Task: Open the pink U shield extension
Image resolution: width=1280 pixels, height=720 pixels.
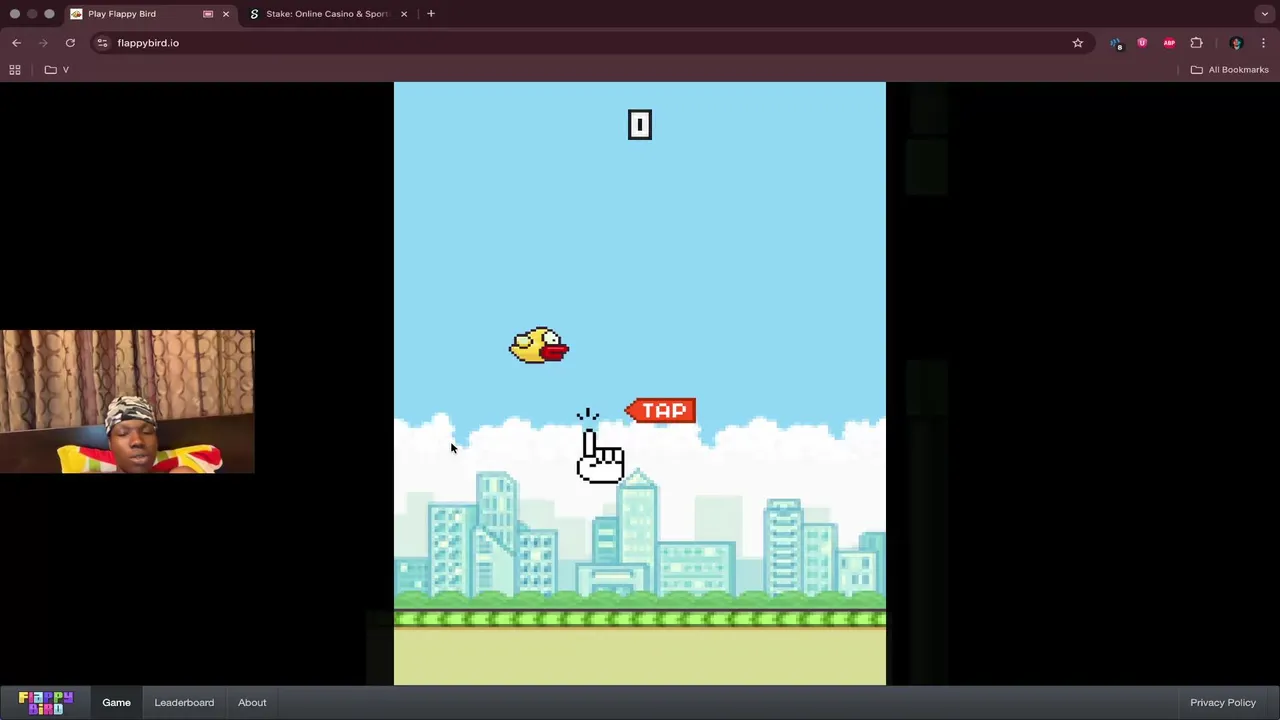Action: pyautogui.click(x=1142, y=43)
